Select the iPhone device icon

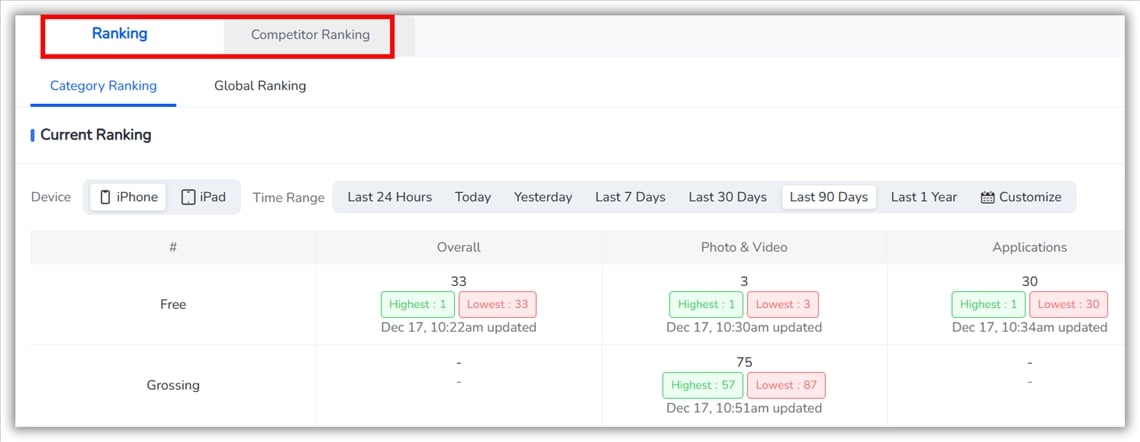(x=105, y=197)
